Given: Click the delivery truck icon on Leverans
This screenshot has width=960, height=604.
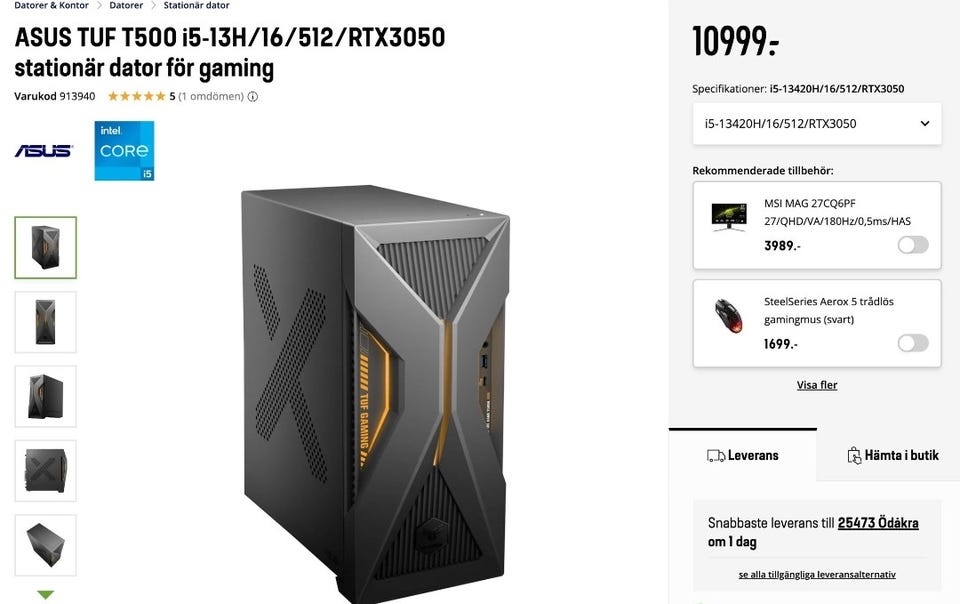Looking at the screenshot, I should [715, 456].
